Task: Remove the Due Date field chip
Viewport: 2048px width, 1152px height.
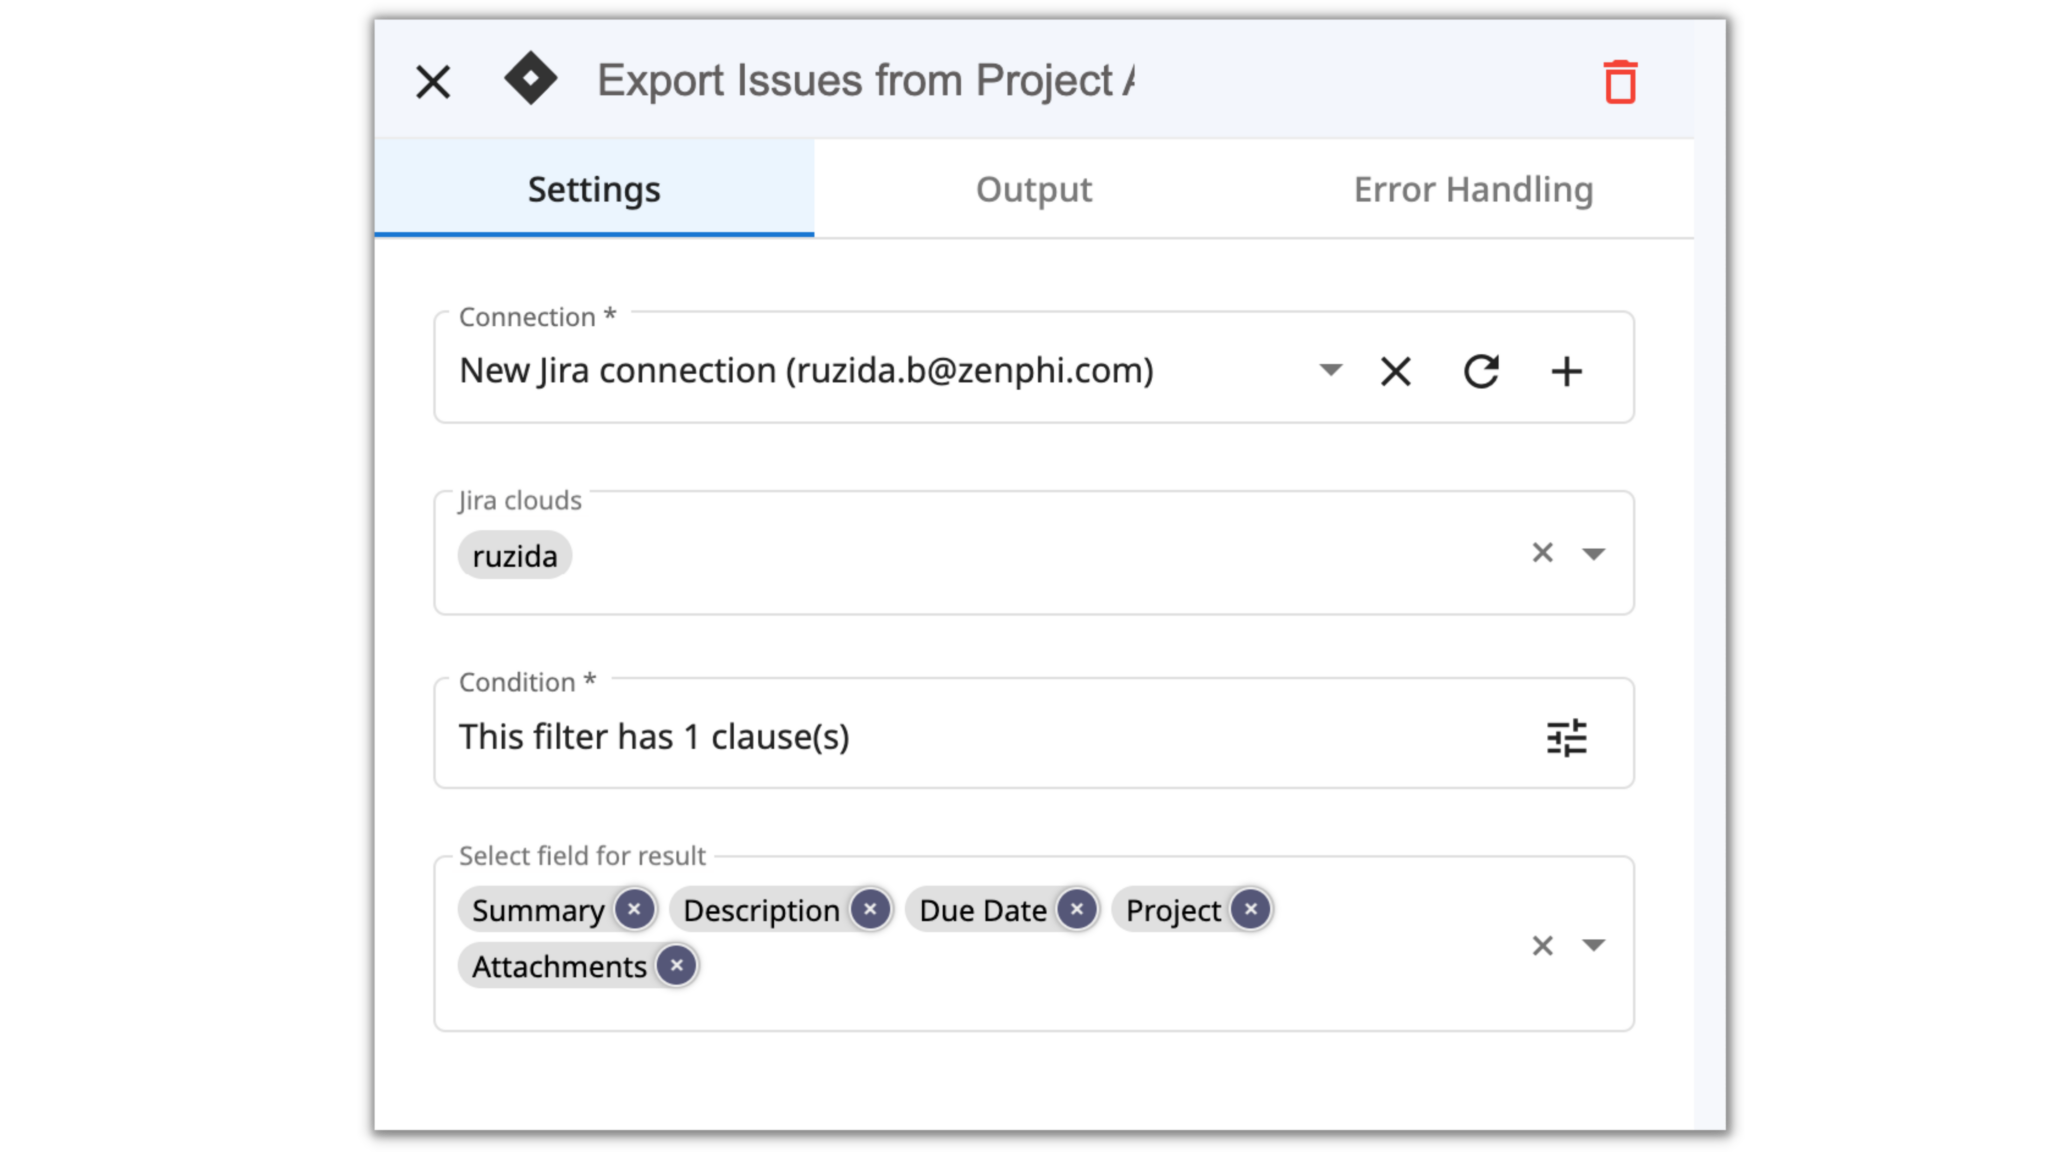Action: pos(1076,909)
